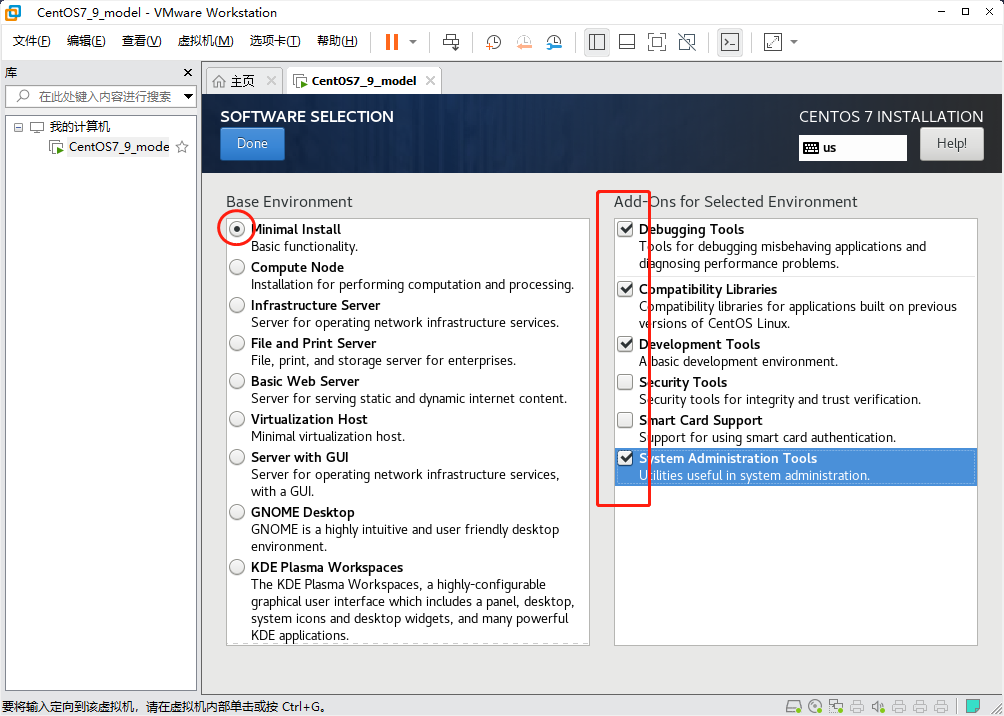Switch to the CentOS7_9_model tab
The width and height of the screenshot is (1004, 716).
click(x=364, y=81)
